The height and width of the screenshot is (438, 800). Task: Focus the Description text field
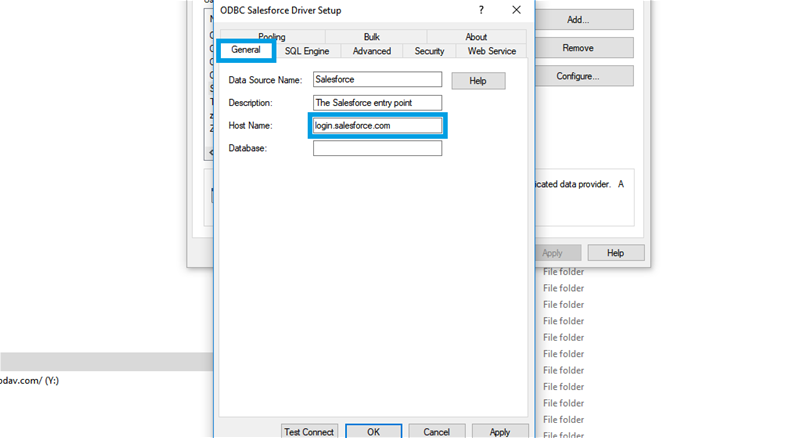pos(377,102)
